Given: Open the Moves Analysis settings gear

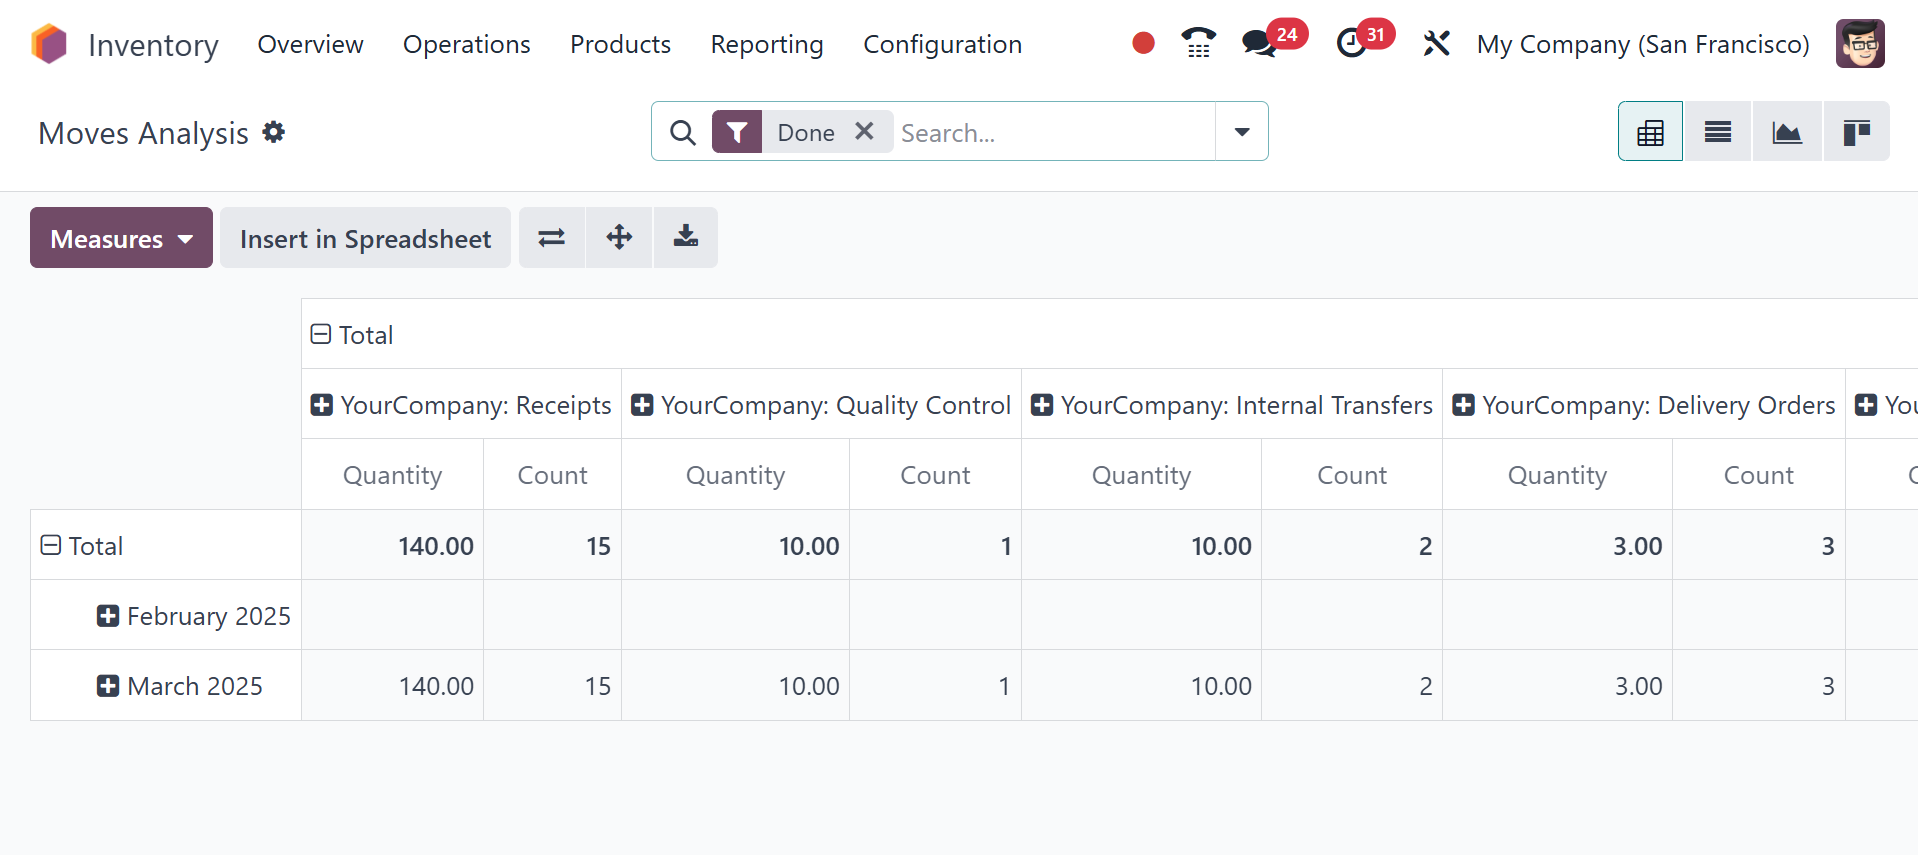Looking at the screenshot, I should [274, 132].
